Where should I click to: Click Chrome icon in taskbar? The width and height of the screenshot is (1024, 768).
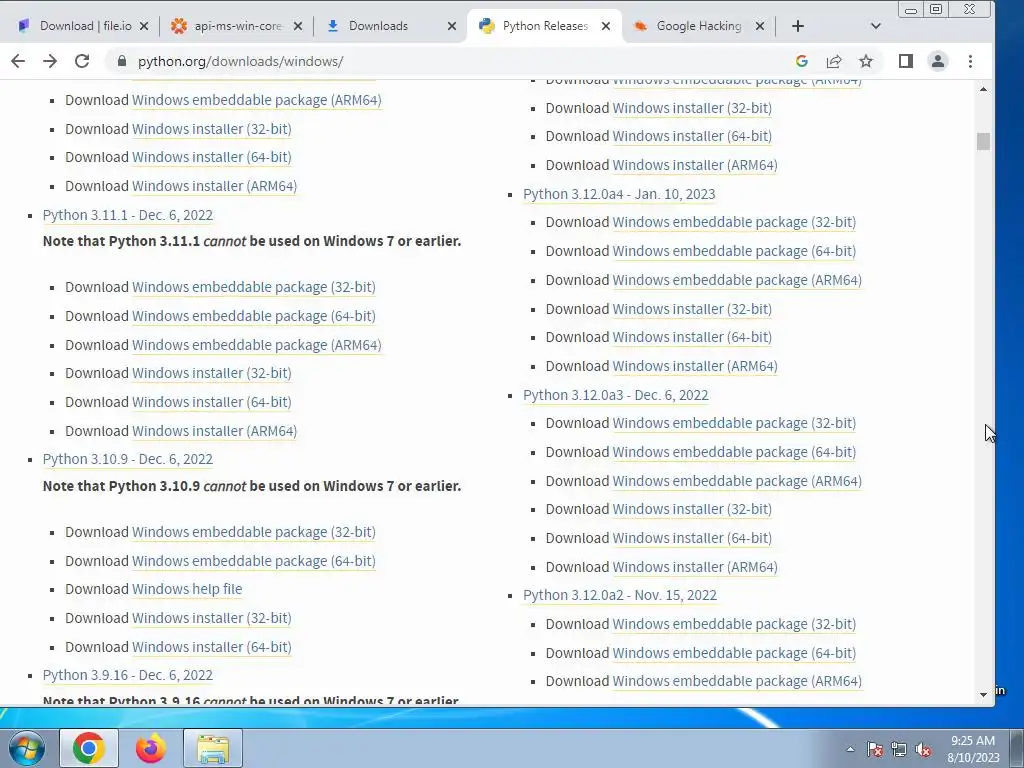coord(89,748)
